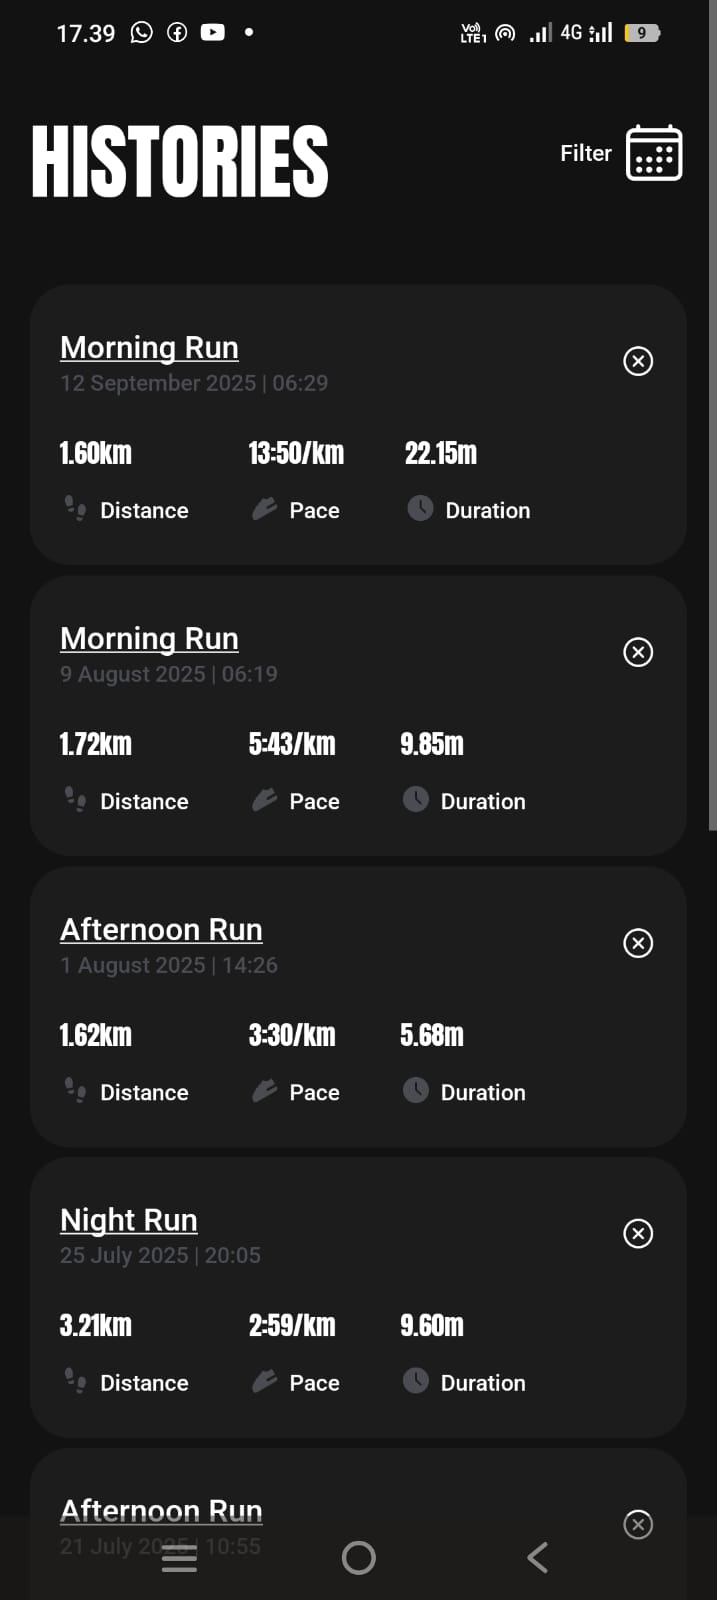Open the recent apps menu button

click(x=179, y=1557)
